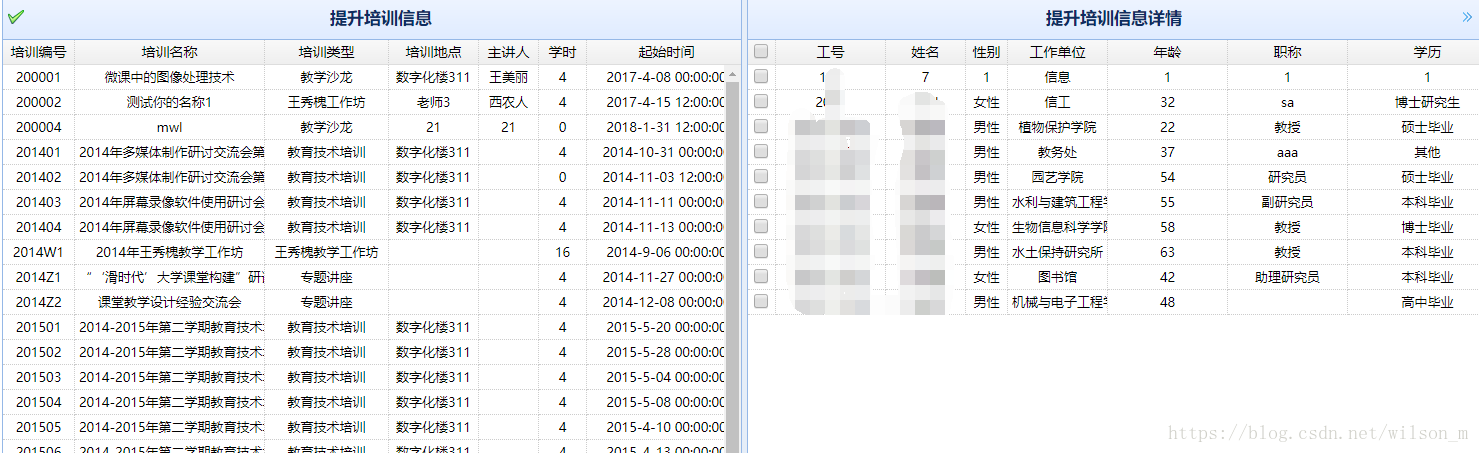Select training row 201404
The image size is (1479, 453).
[x=364, y=227]
